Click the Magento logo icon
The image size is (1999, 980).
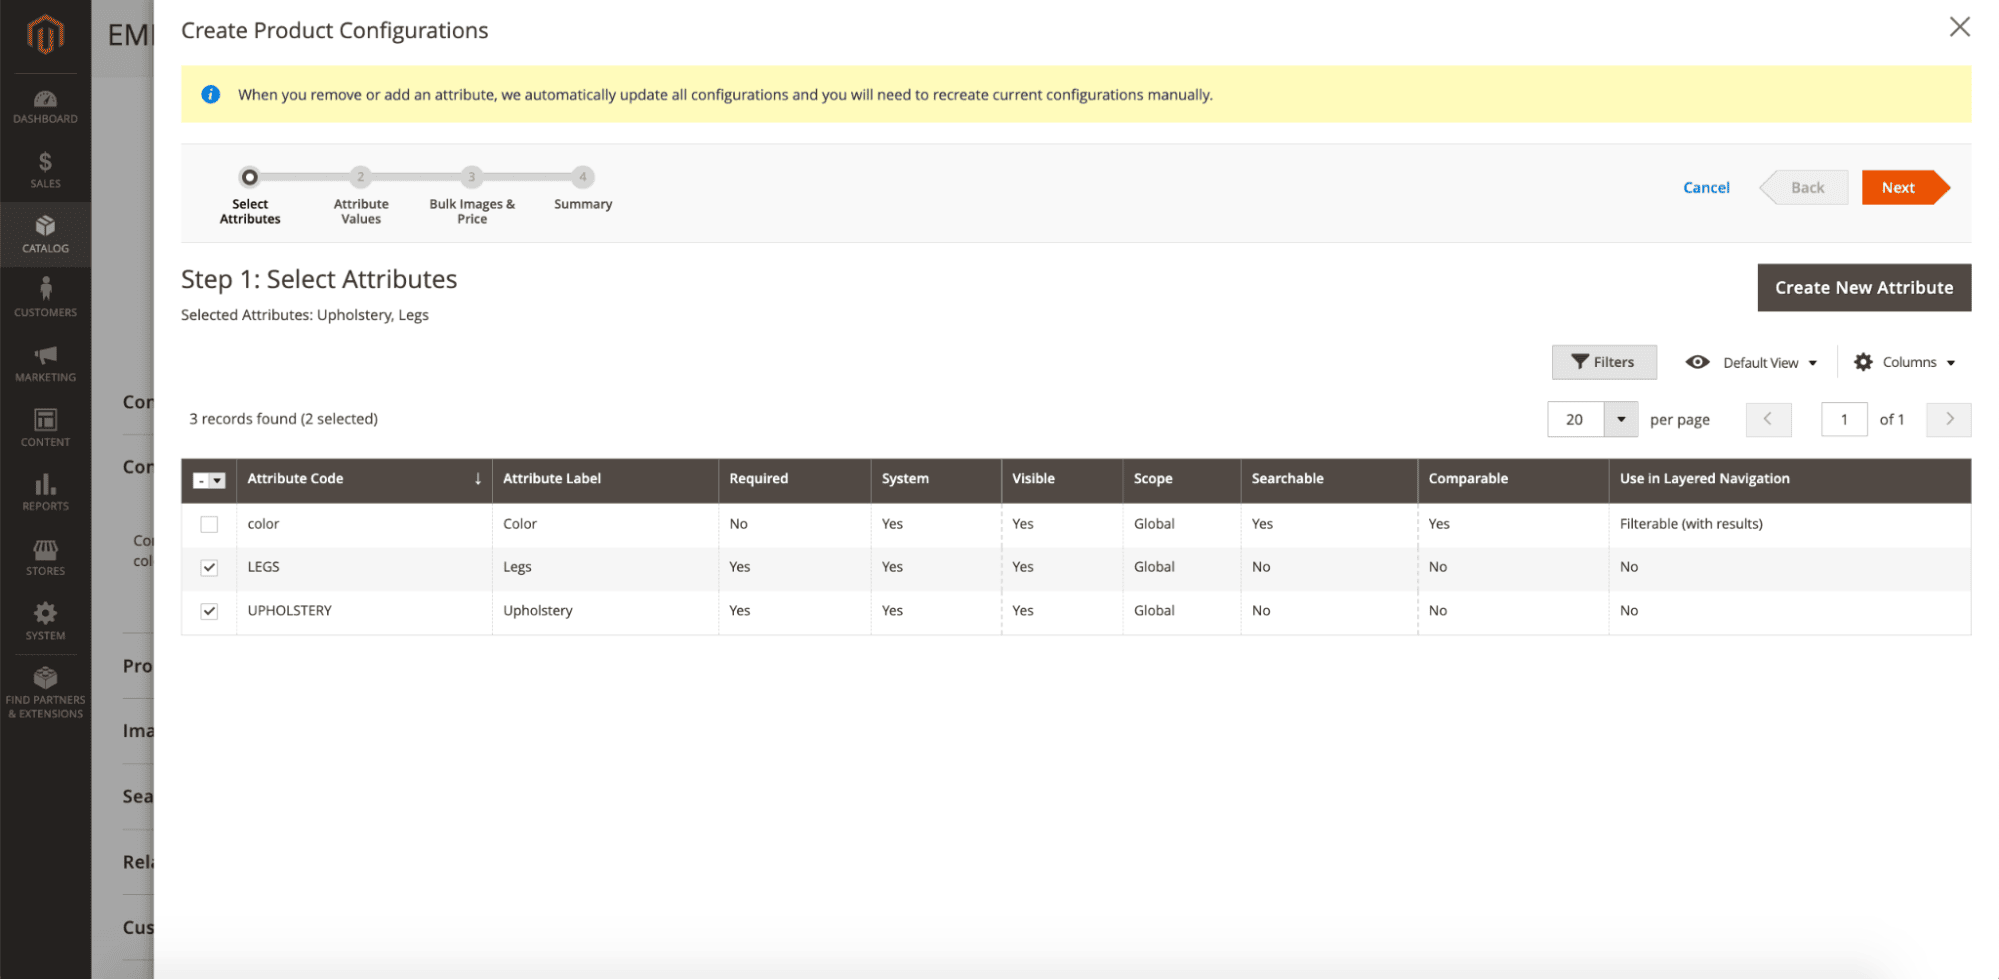pos(45,35)
